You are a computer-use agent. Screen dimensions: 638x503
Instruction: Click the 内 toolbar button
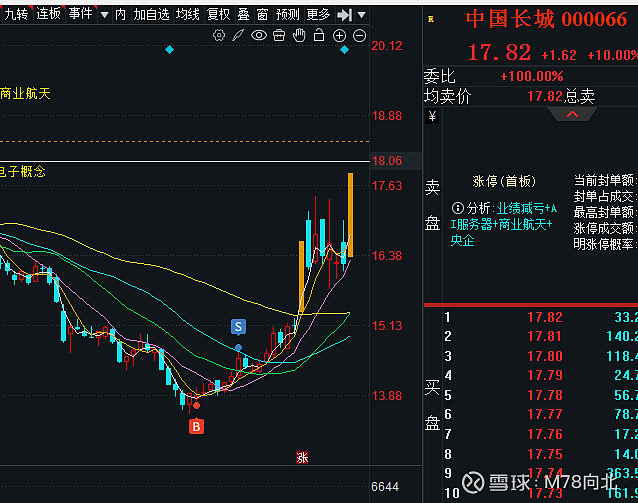pos(120,15)
